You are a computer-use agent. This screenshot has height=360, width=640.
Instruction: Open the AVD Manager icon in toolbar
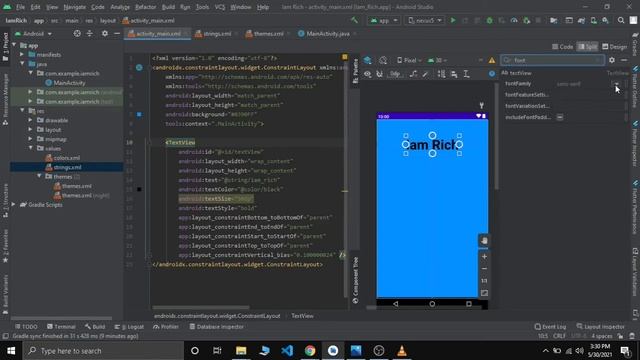click(x=593, y=20)
